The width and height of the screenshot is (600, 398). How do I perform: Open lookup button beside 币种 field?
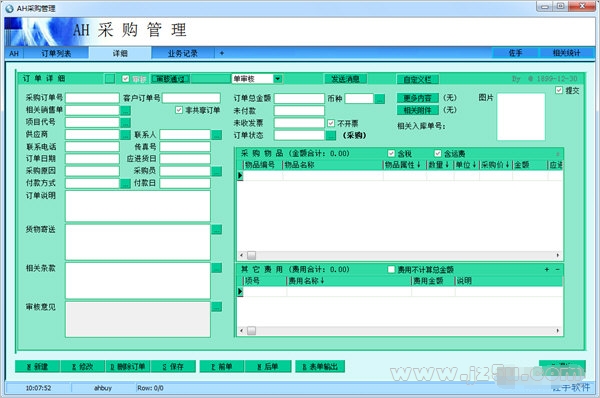380,99
